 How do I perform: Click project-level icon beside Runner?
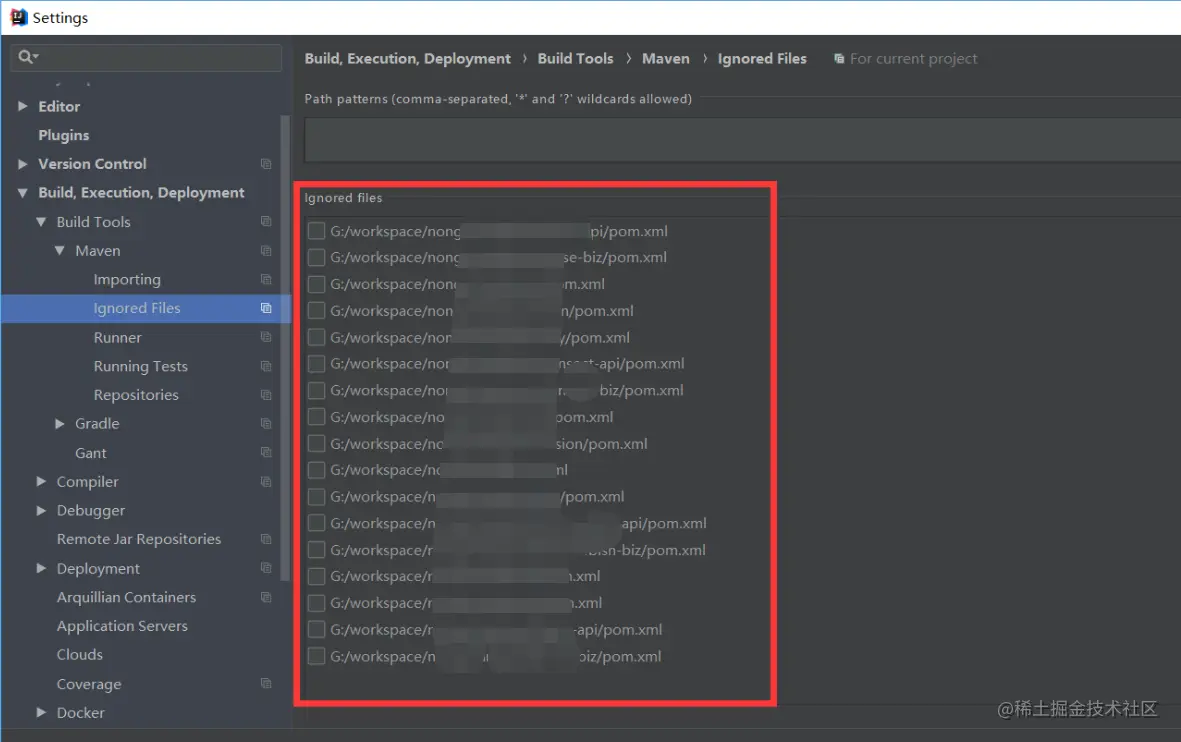(266, 337)
